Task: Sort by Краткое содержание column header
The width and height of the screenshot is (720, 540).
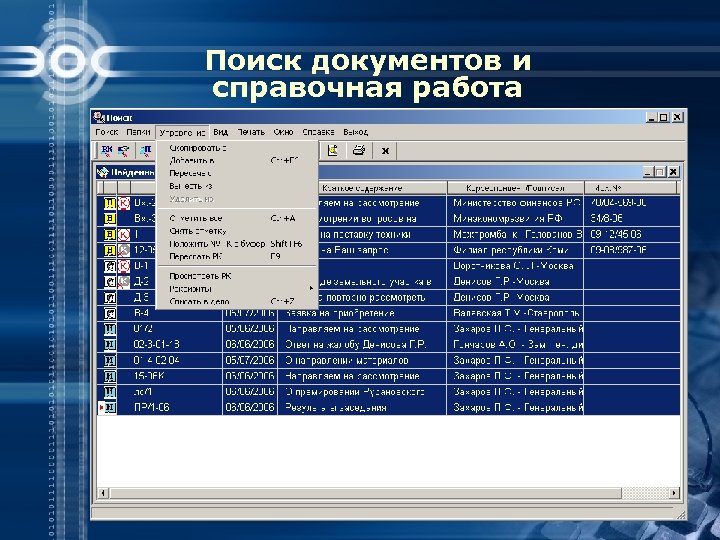Action: [x=363, y=188]
